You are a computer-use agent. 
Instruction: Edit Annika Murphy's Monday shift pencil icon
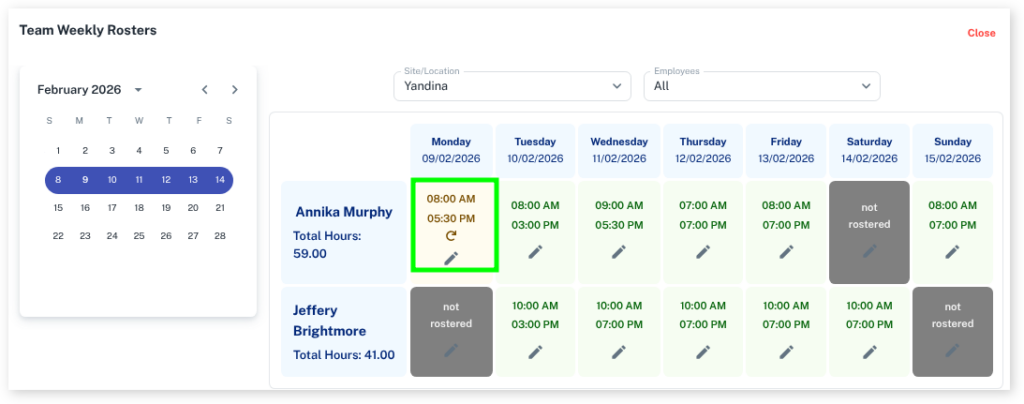click(x=451, y=258)
